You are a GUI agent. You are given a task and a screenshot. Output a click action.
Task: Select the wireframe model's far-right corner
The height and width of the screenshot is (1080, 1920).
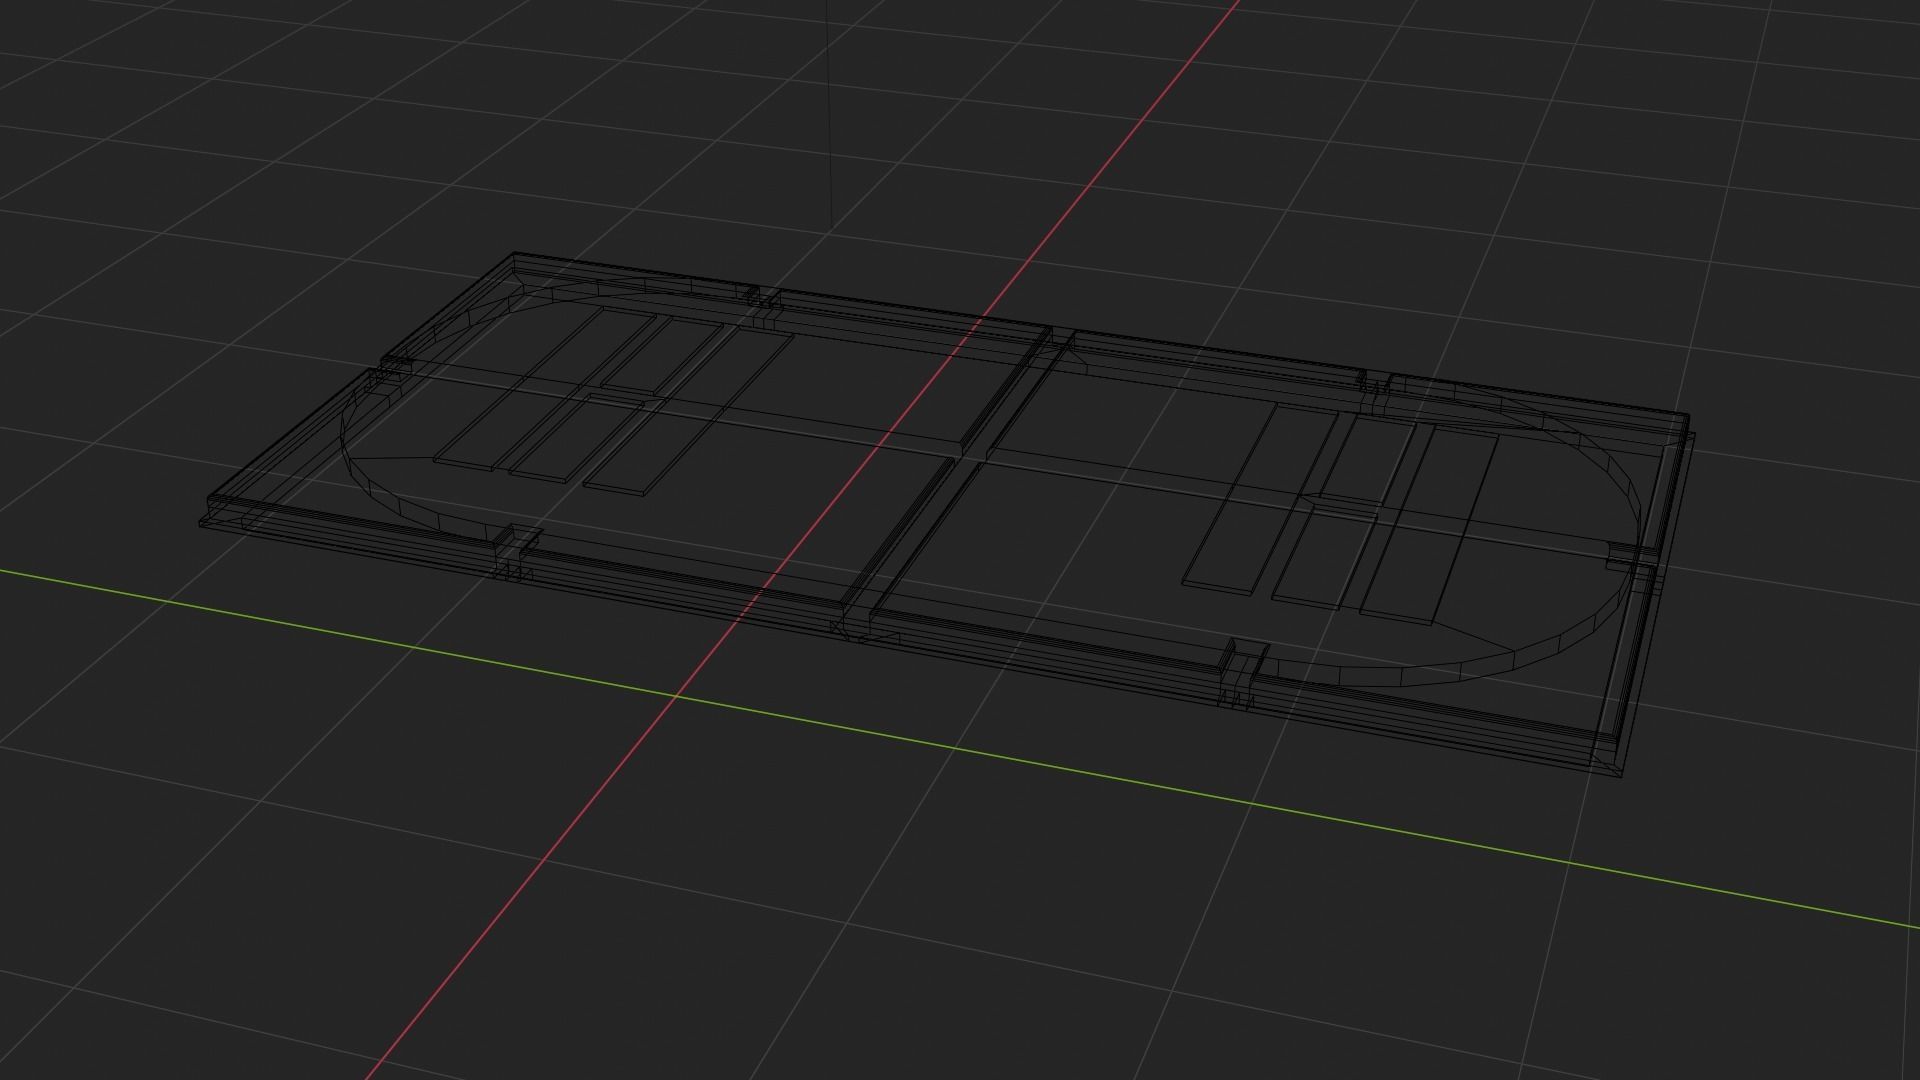point(1689,416)
